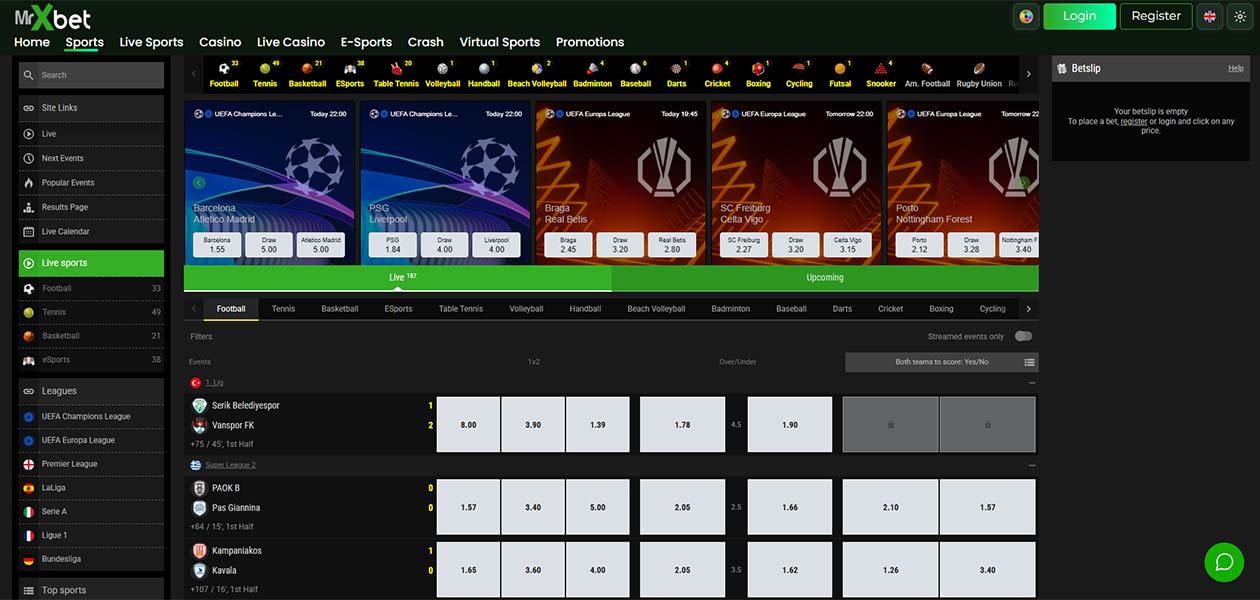The height and width of the screenshot is (600, 1260).
Task: Open Premier League in Leagues list
Action: pyautogui.click(x=91, y=464)
